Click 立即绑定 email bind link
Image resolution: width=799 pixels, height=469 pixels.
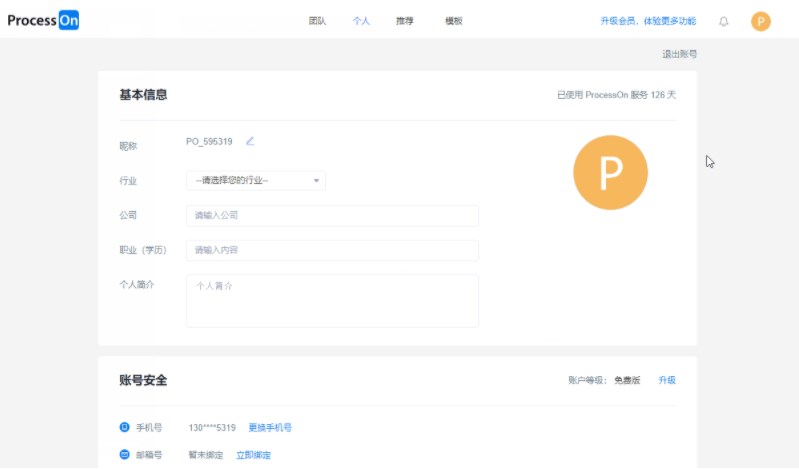click(x=253, y=455)
